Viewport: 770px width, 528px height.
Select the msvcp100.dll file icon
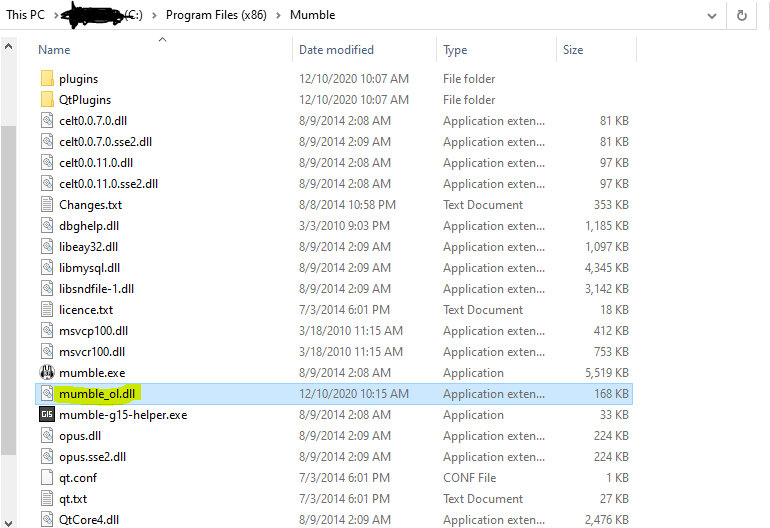pyautogui.click(x=47, y=331)
